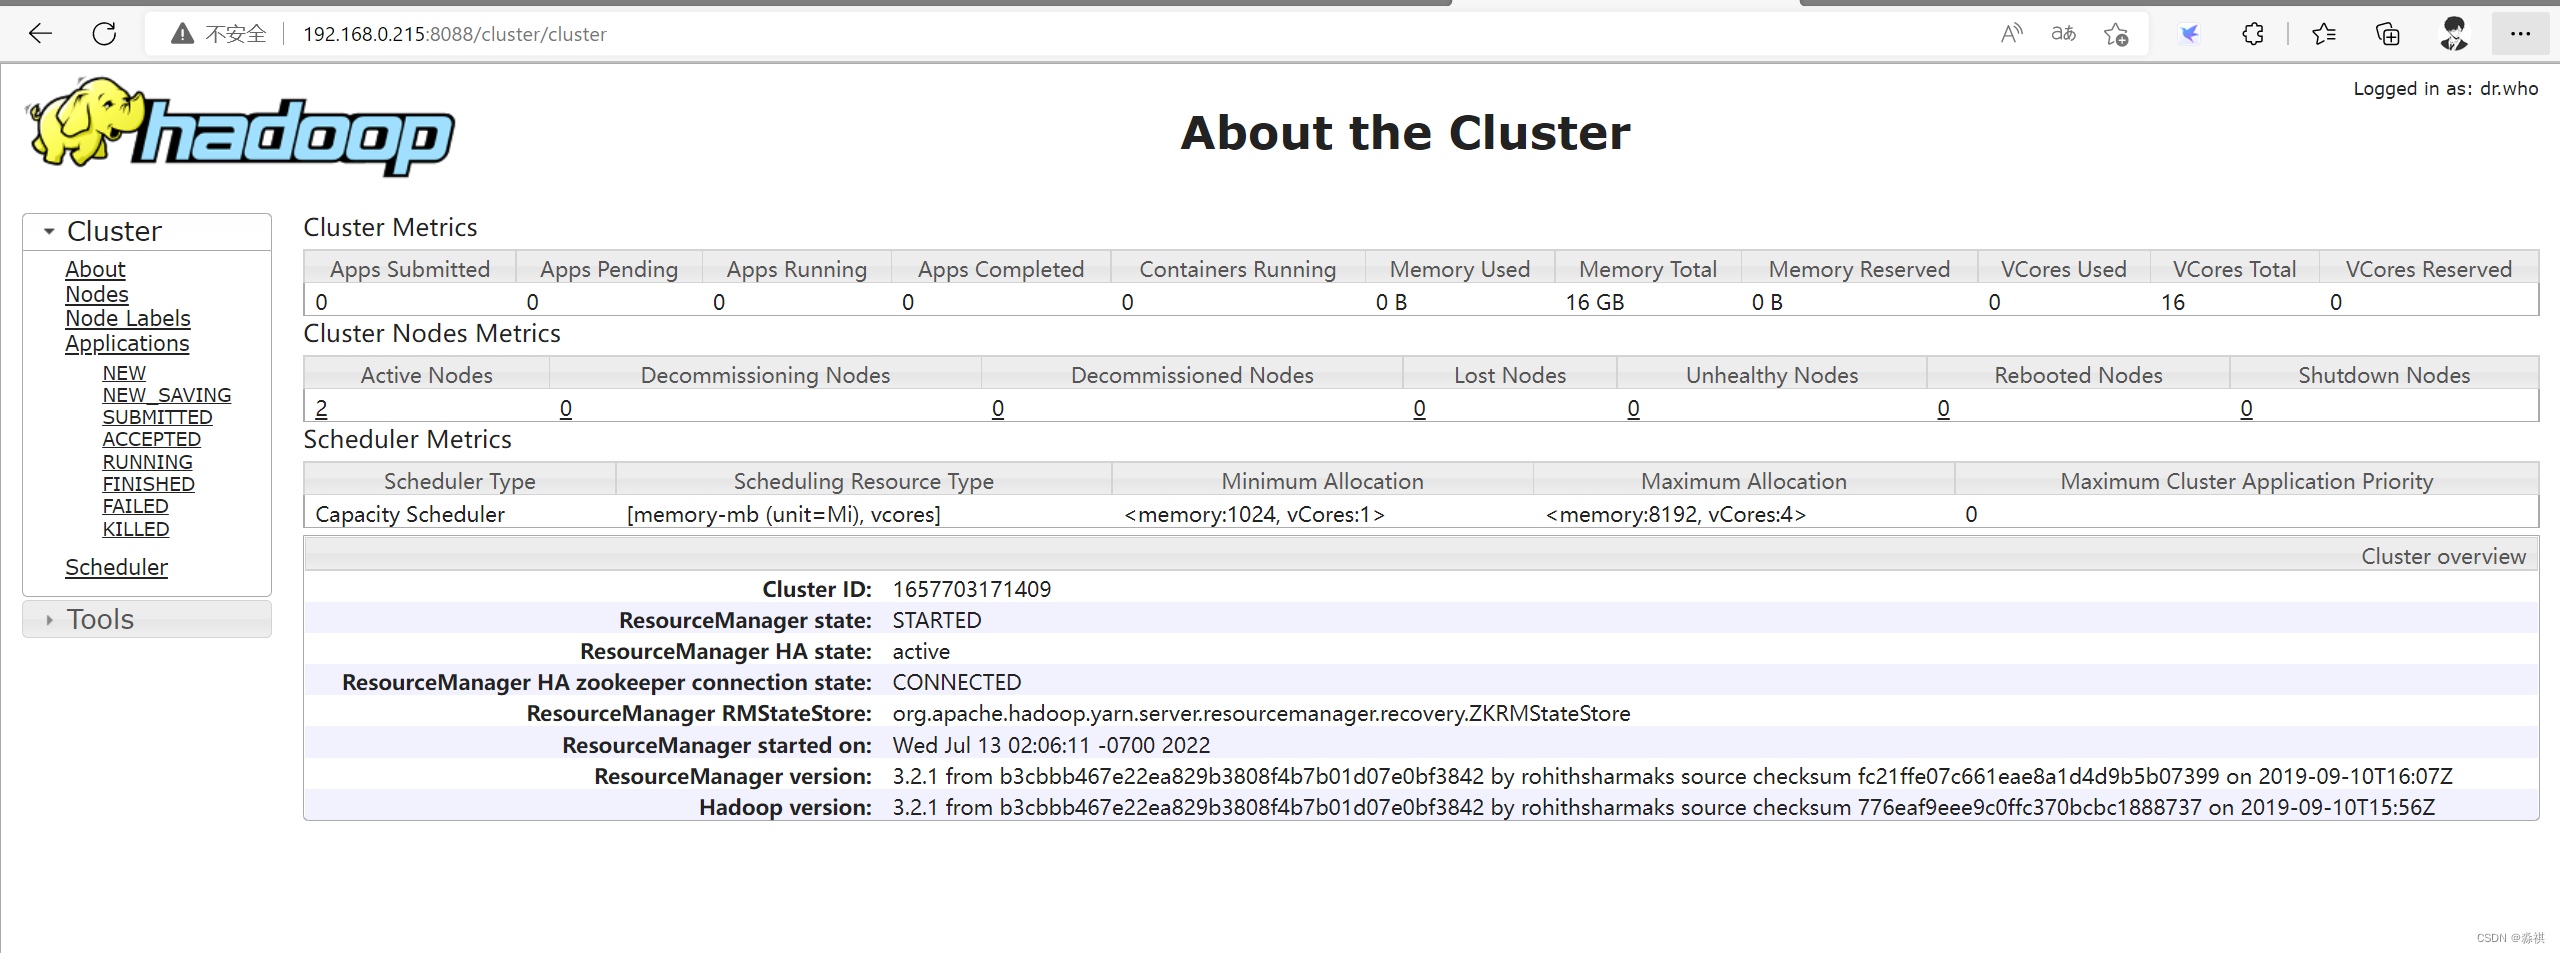Screen dimensions: 2560x953
Task: Add this page to favorites star icon
Action: tap(2116, 34)
